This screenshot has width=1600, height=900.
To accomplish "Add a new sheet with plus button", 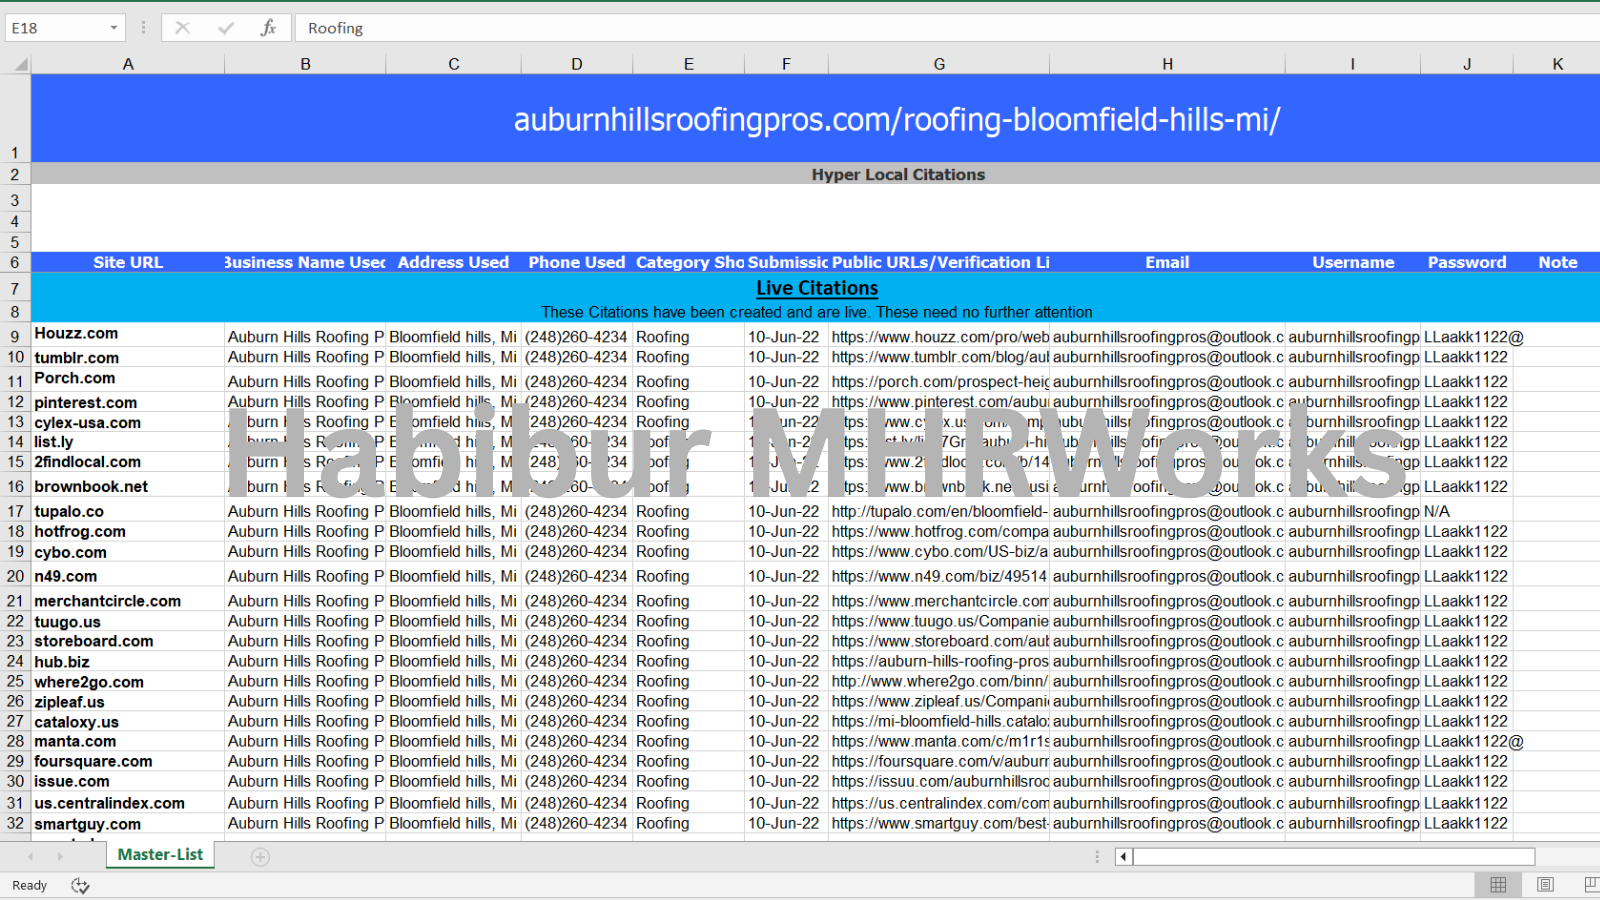I will pos(260,857).
